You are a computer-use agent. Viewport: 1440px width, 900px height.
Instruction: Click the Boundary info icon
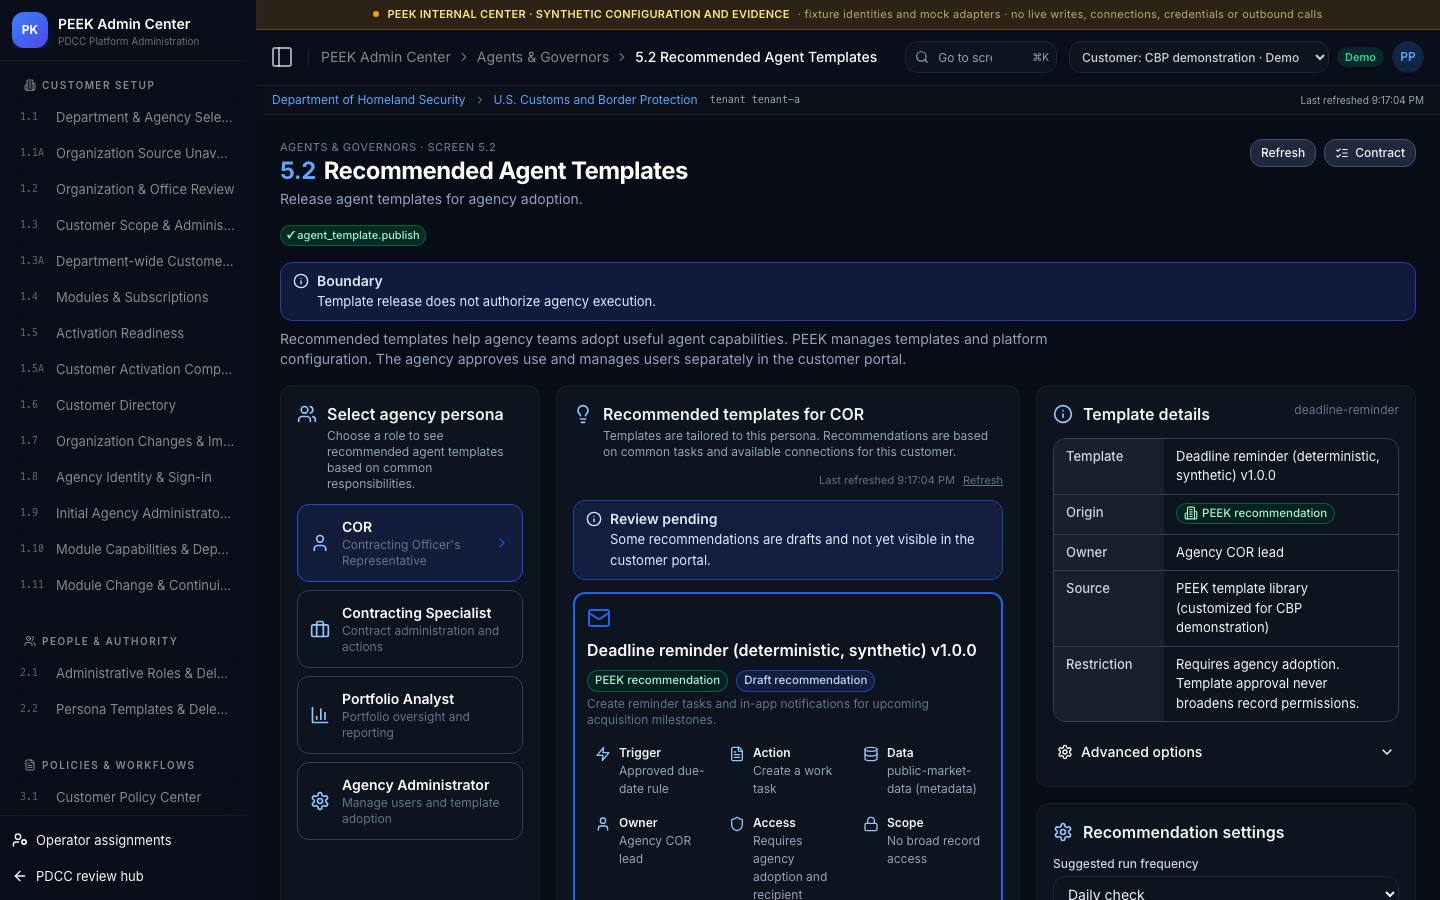(301, 281)
